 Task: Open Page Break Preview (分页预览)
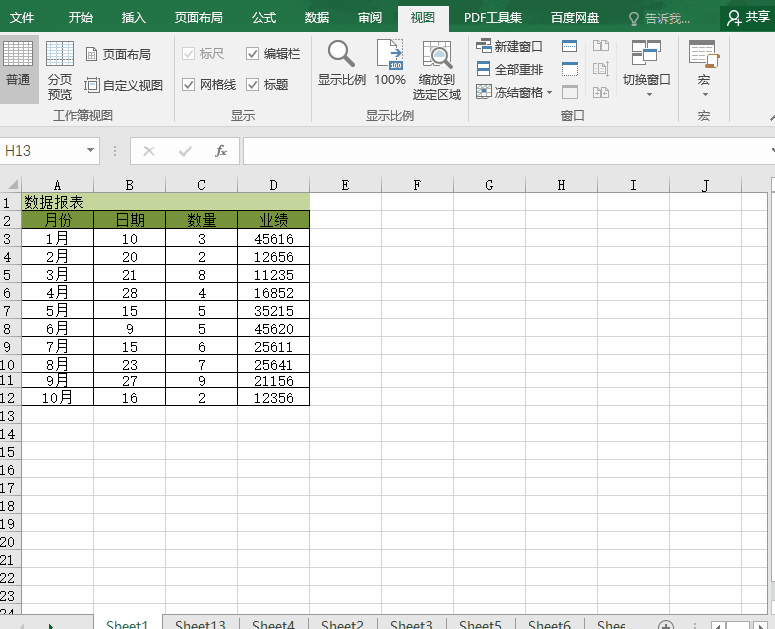(x=60, y=70)
